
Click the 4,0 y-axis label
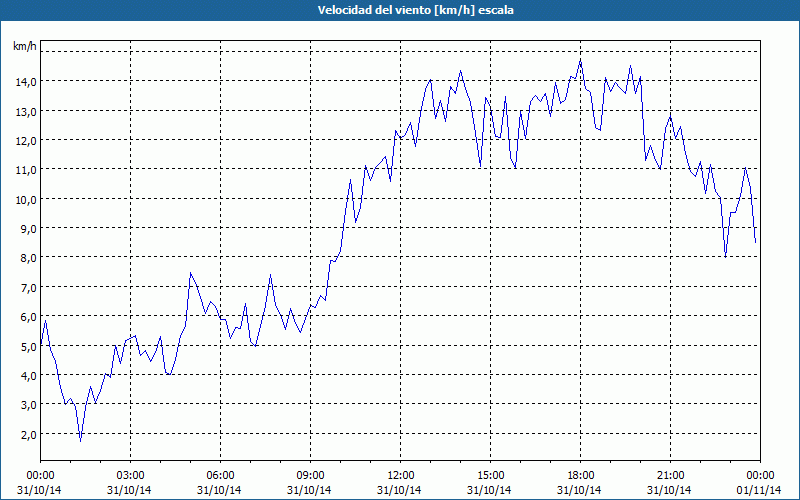(x=28, y=376)
